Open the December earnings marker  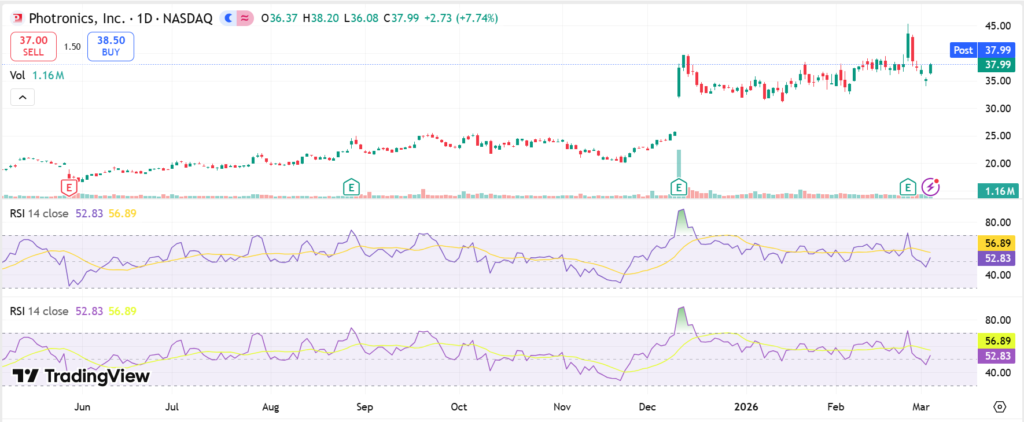(679, 187)
